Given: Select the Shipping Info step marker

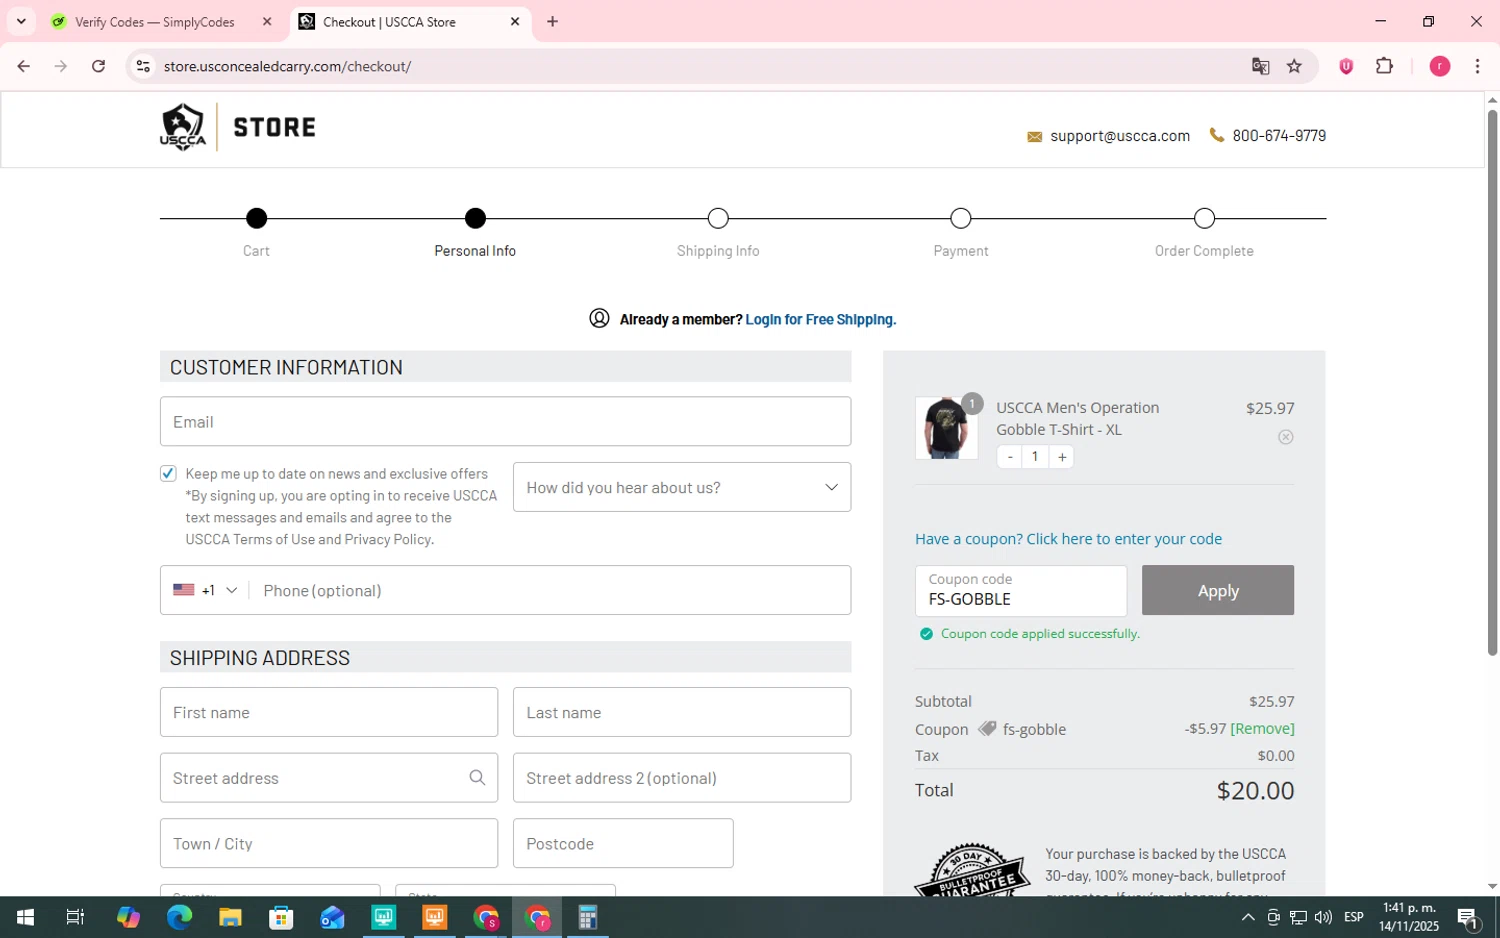Looking at the screenshot, I should 718,218.
